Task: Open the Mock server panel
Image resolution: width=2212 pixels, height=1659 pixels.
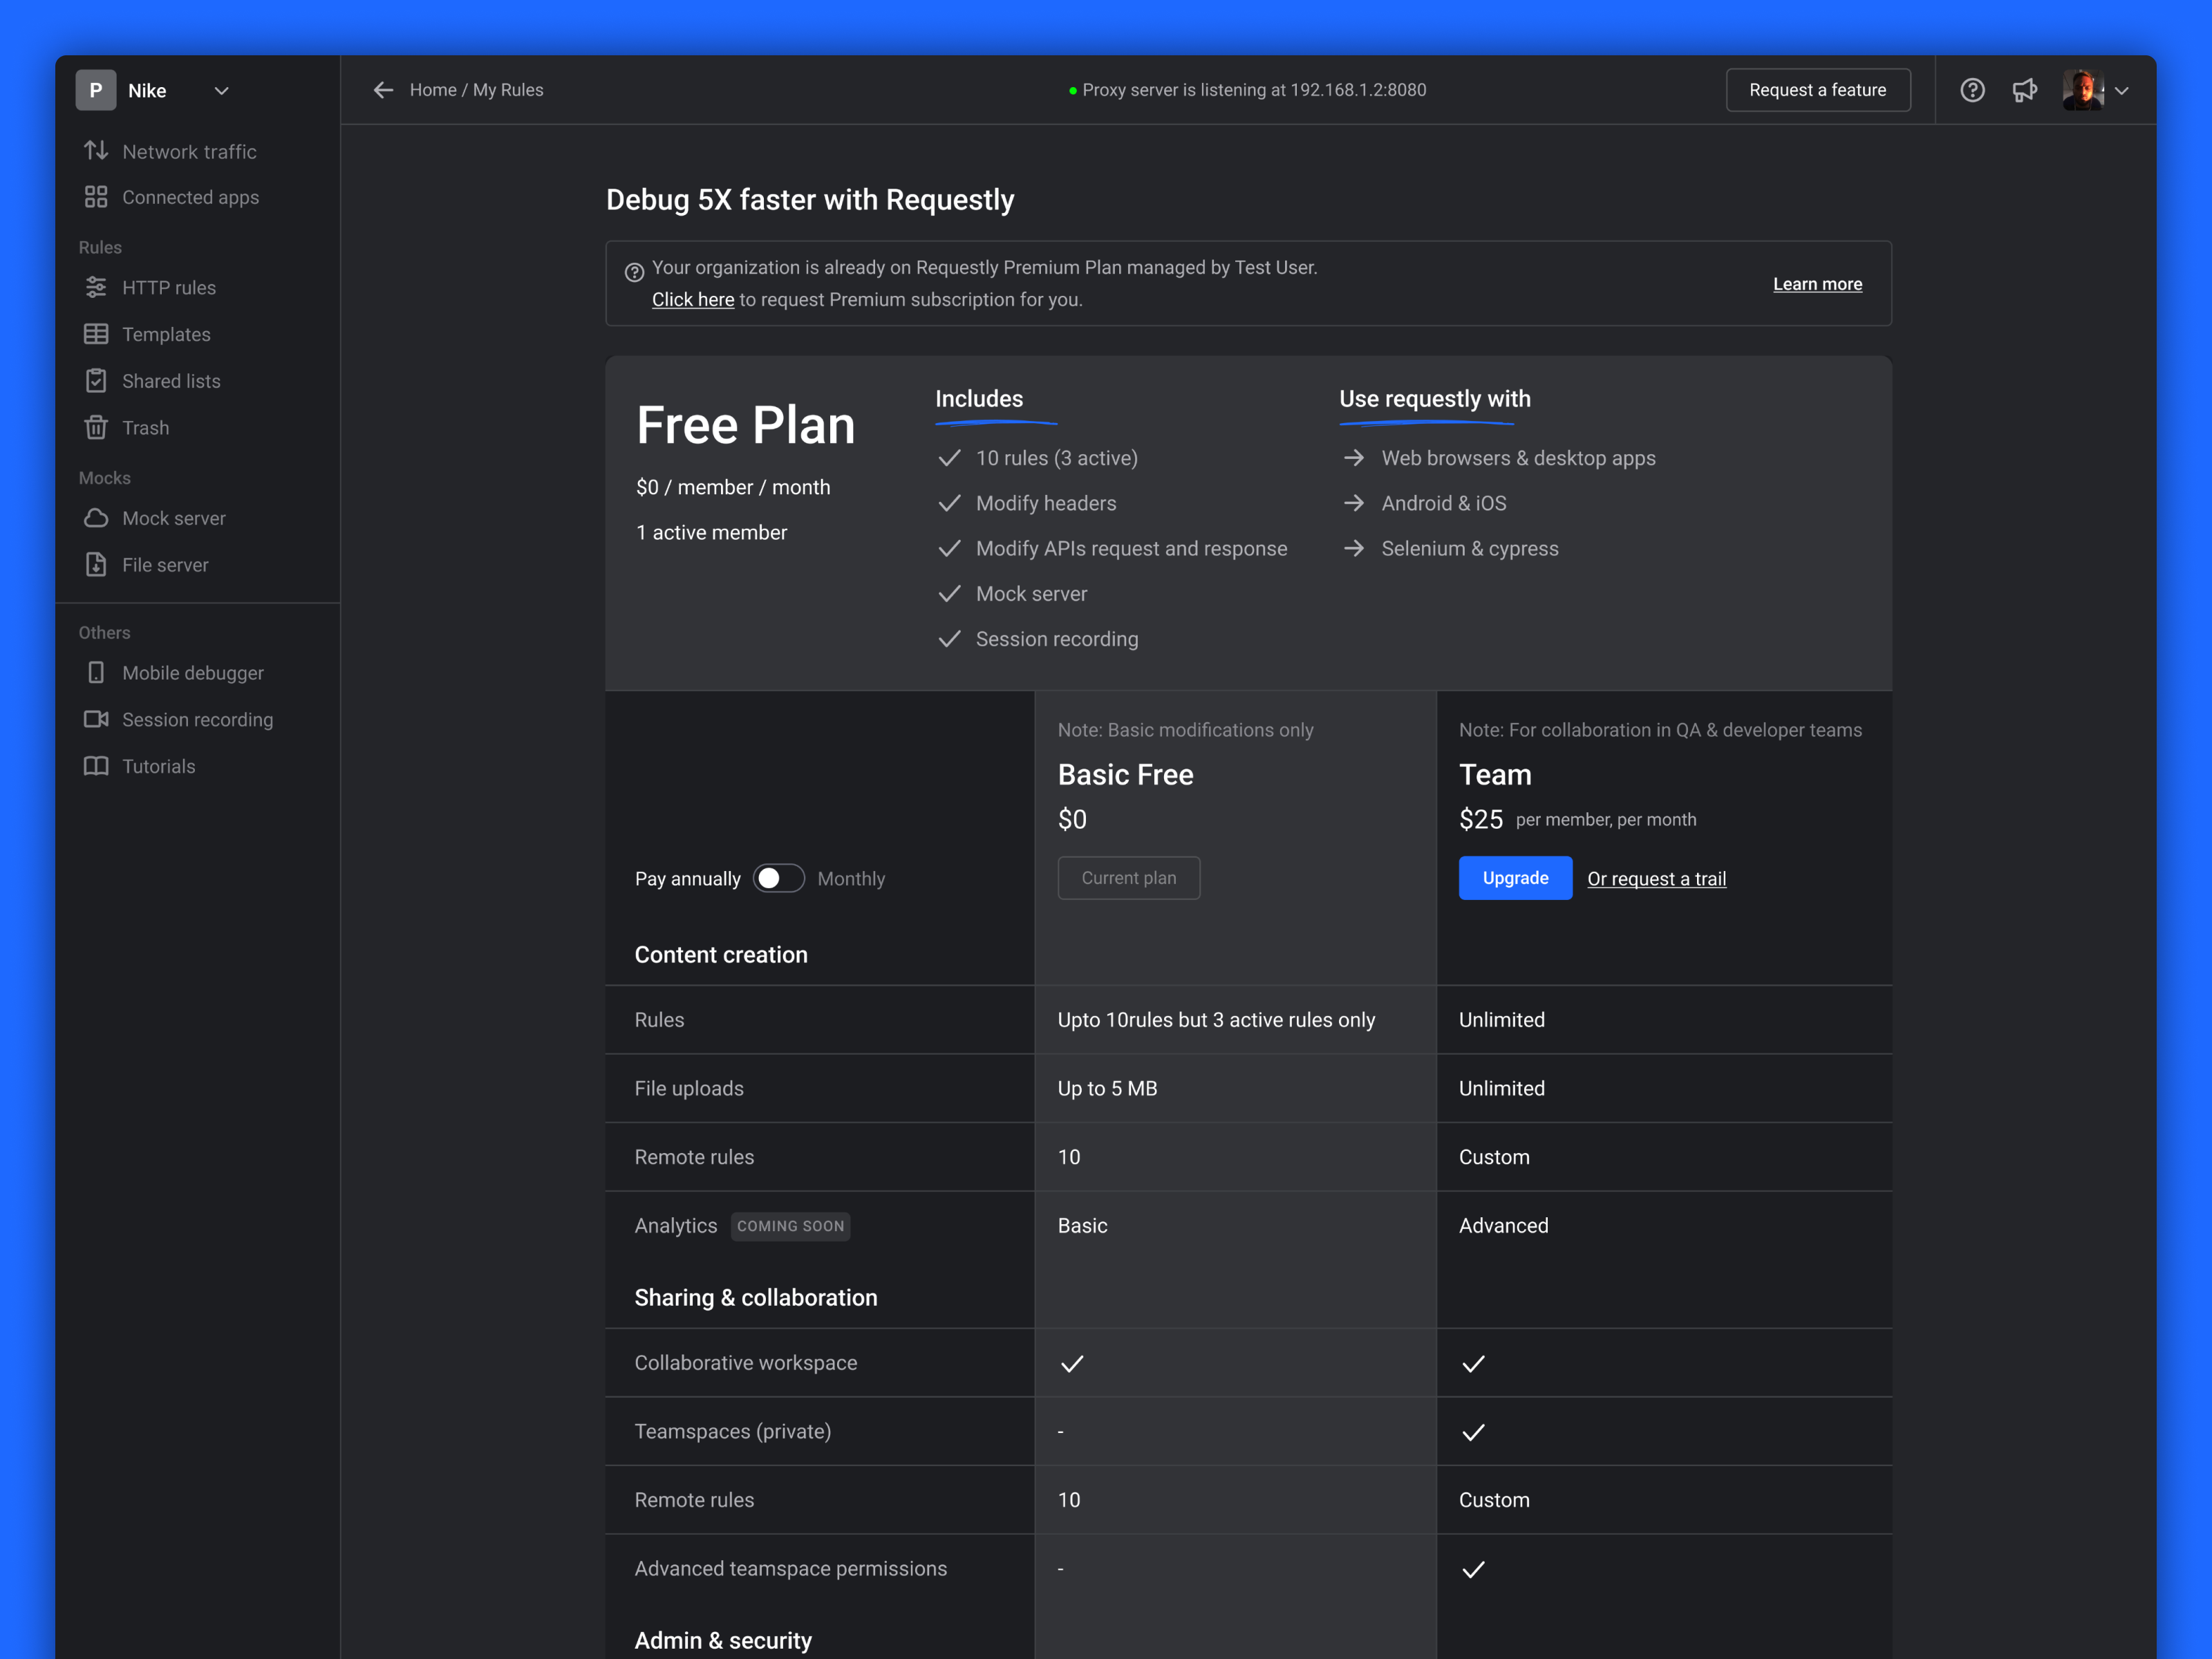Action: tap(173, 518)
